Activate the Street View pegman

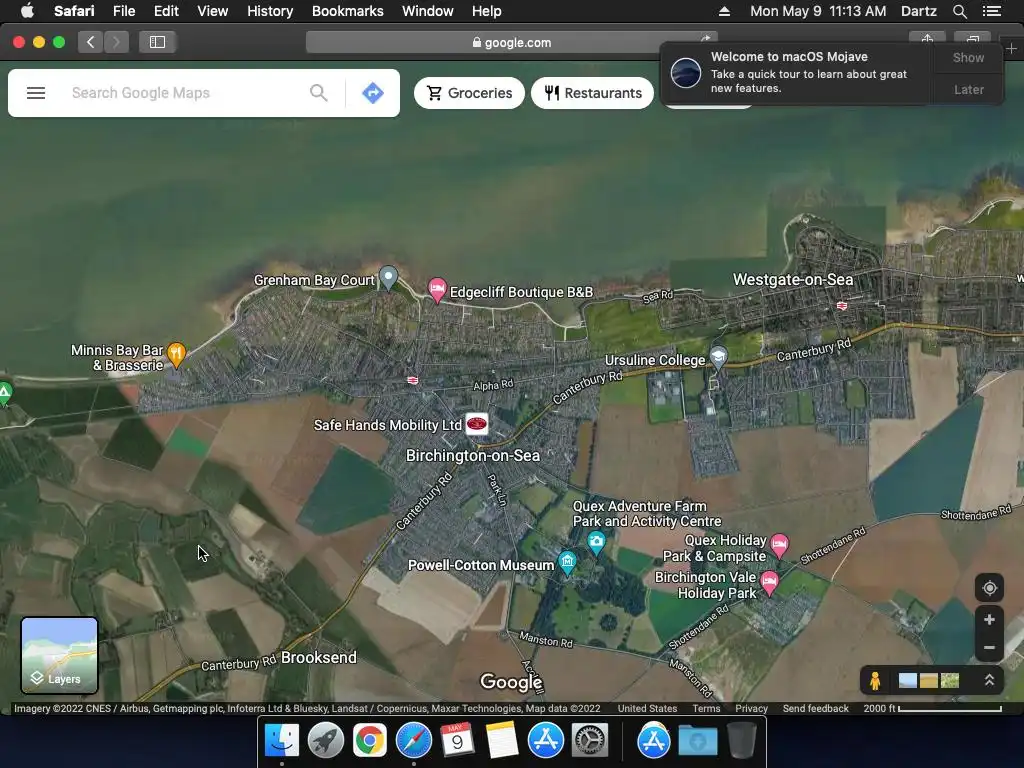click(875, 681)
